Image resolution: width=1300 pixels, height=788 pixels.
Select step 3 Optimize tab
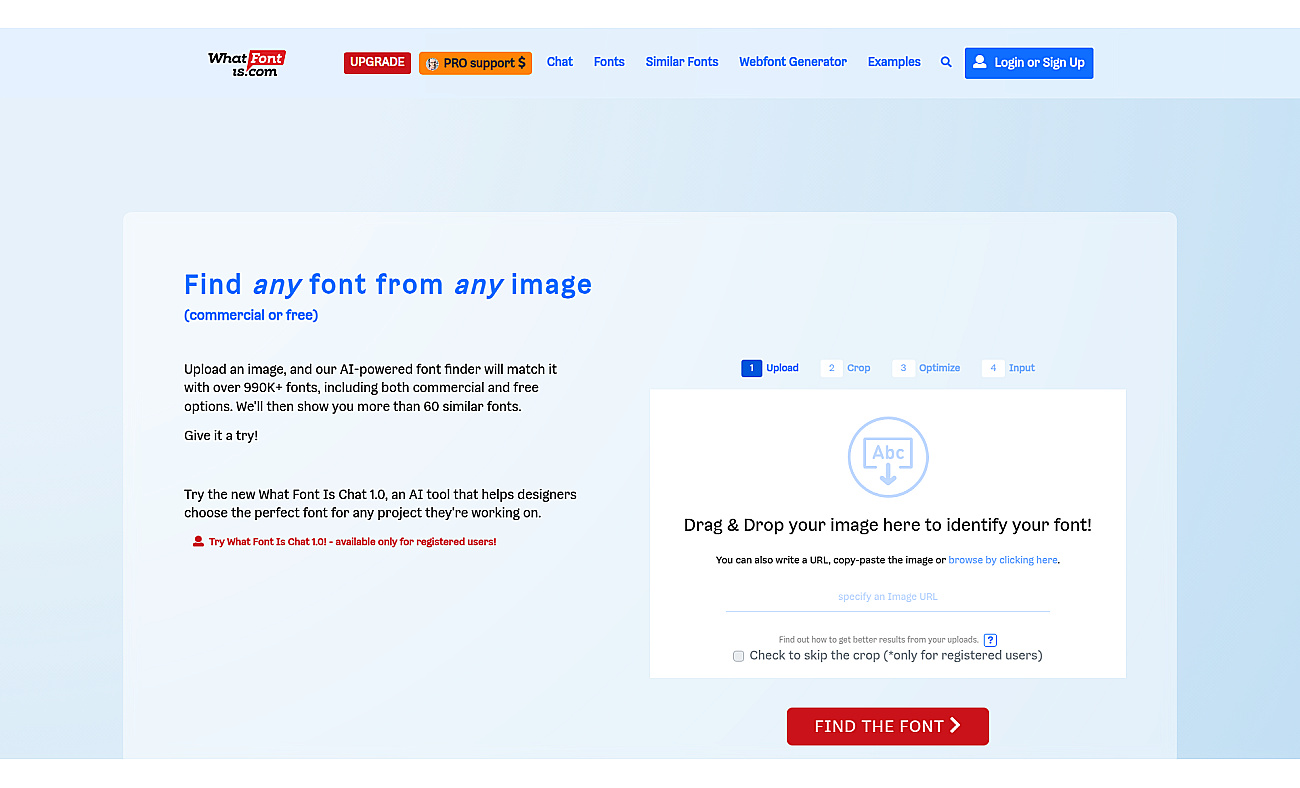click(927, 368)
